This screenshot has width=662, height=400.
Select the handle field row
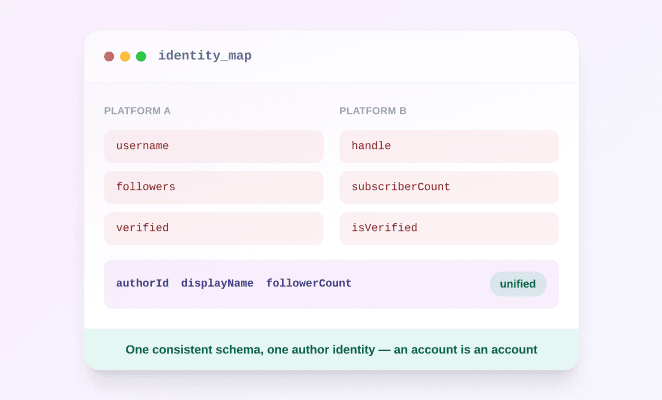[449, 146]
